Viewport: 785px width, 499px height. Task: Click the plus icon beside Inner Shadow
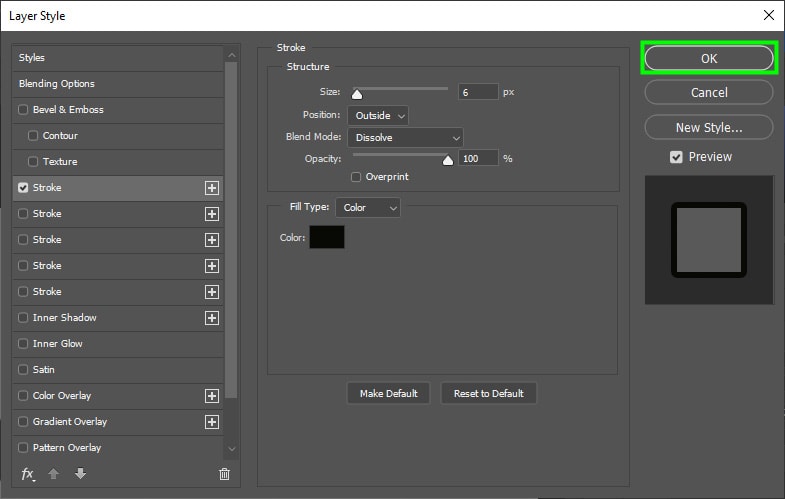tap(212, 318)
